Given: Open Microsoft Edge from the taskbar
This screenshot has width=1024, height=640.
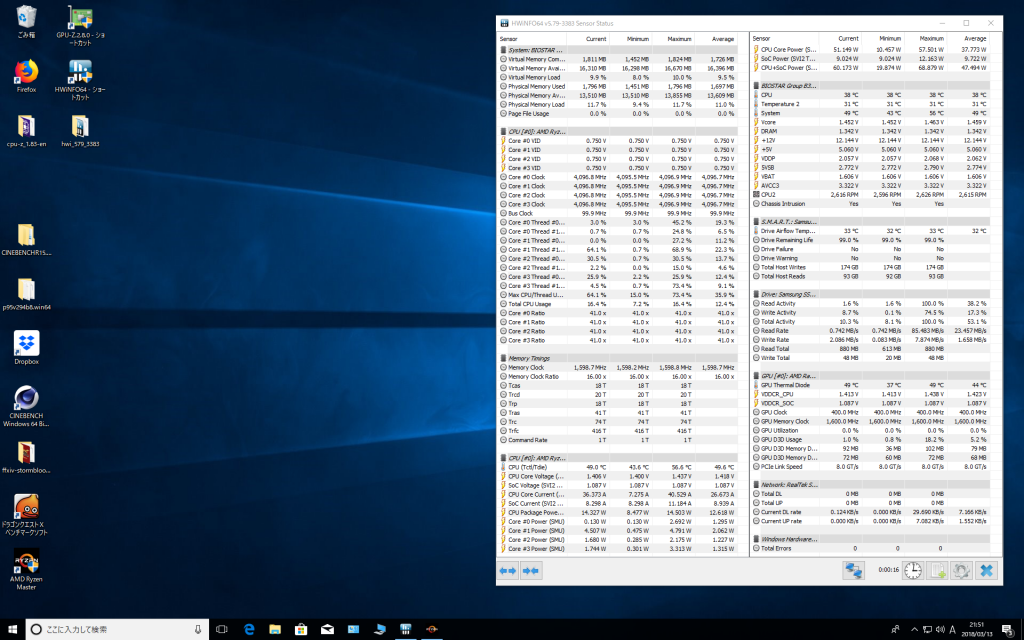Looking at the screenshot, I should [x=251, y=629].
